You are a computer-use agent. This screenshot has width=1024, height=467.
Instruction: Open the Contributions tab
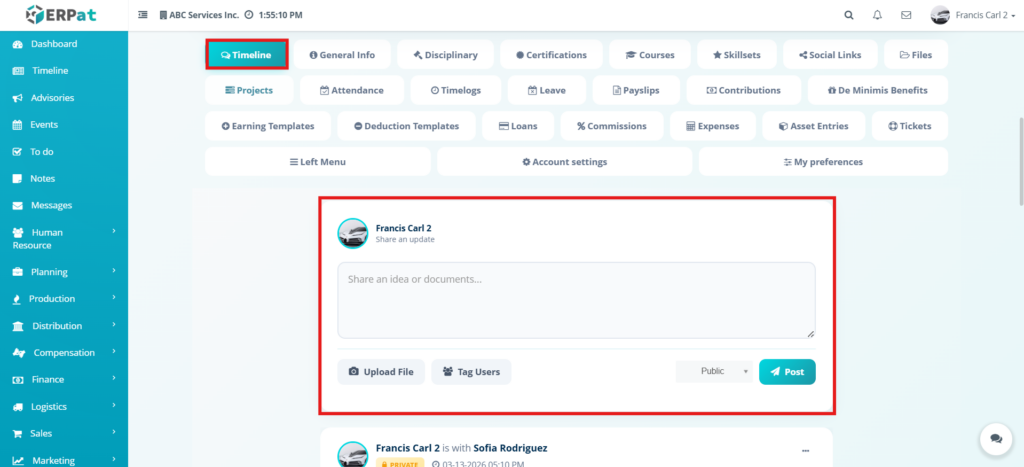[744, 90]
